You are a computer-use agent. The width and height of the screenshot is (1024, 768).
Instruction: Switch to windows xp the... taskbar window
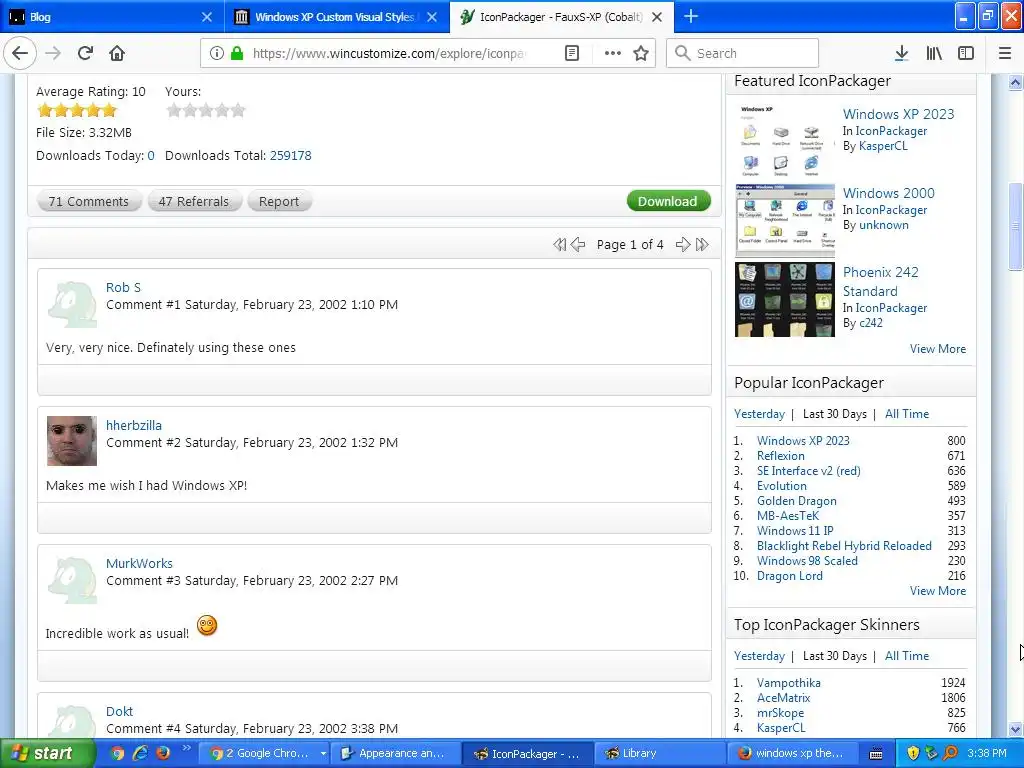(x=792, y=754)
